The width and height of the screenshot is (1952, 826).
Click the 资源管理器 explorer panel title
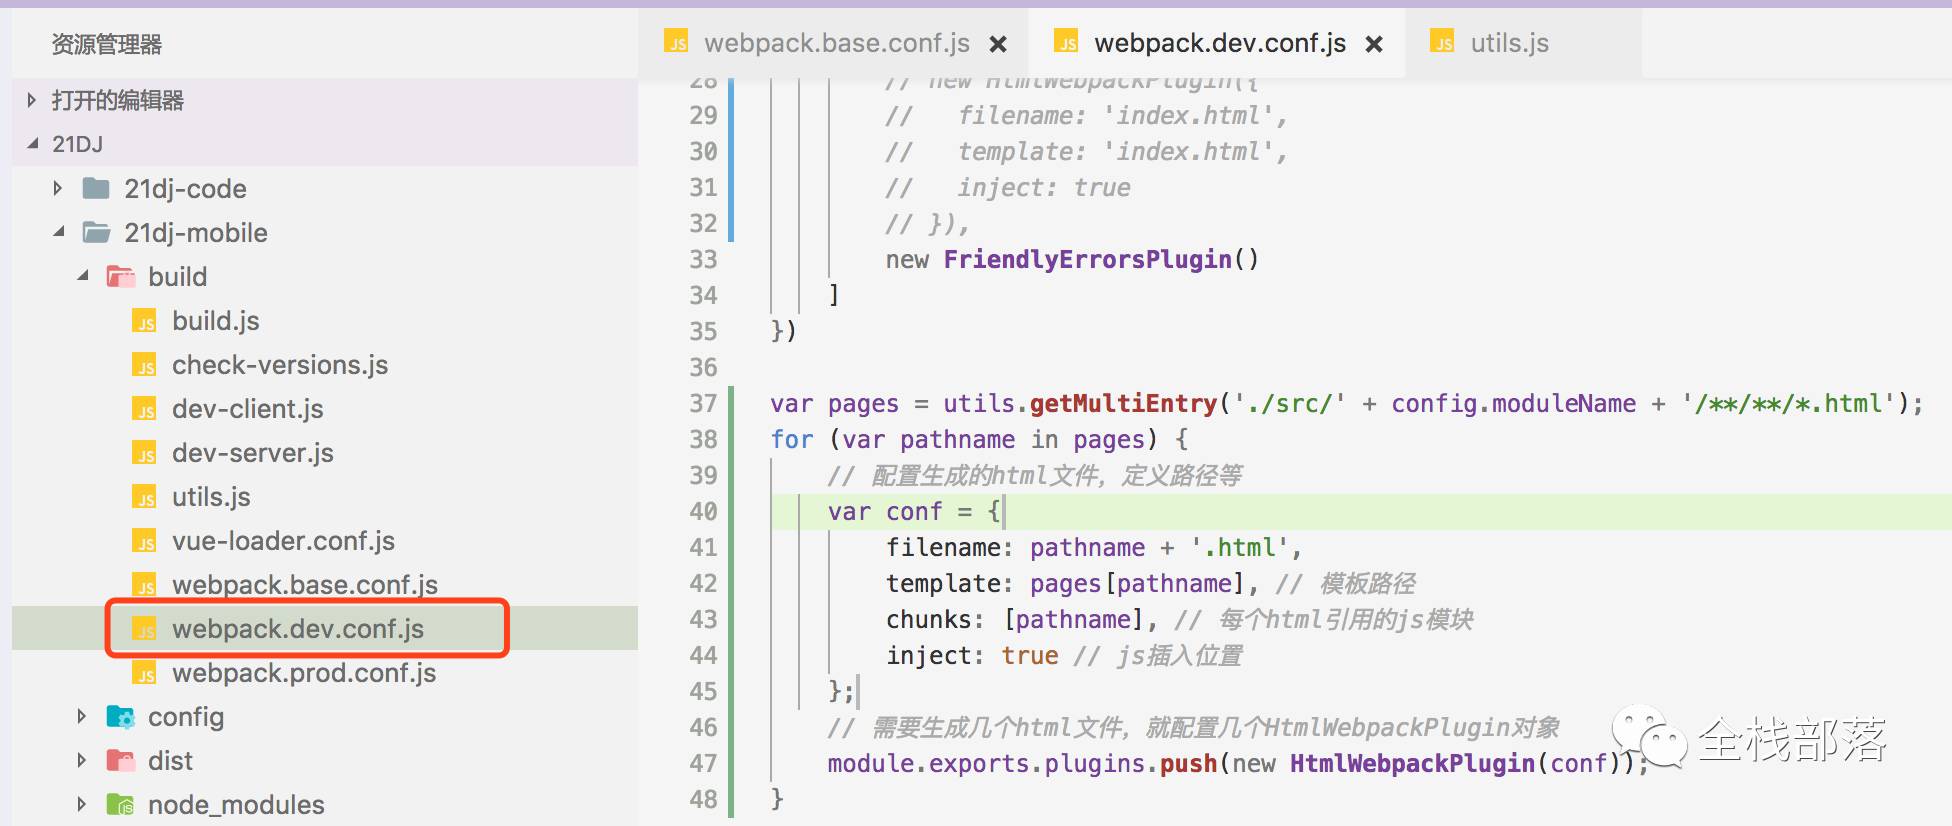coord(107,44)
